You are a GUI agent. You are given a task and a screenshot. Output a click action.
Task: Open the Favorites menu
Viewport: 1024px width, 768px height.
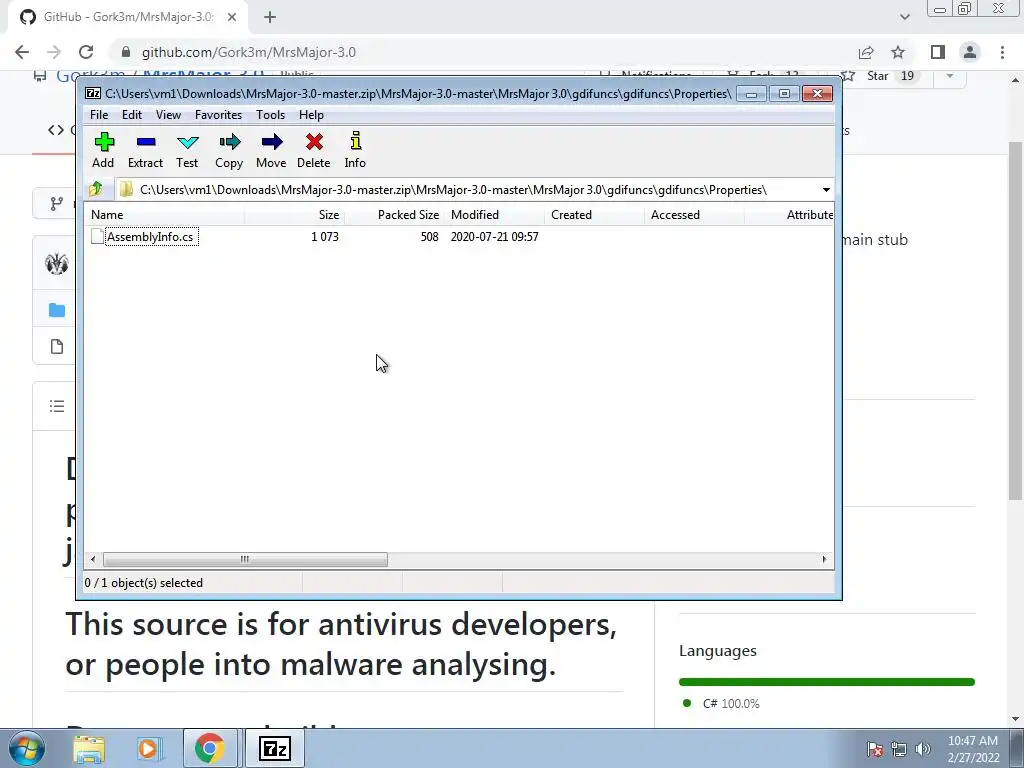click(x=218, y=115)
